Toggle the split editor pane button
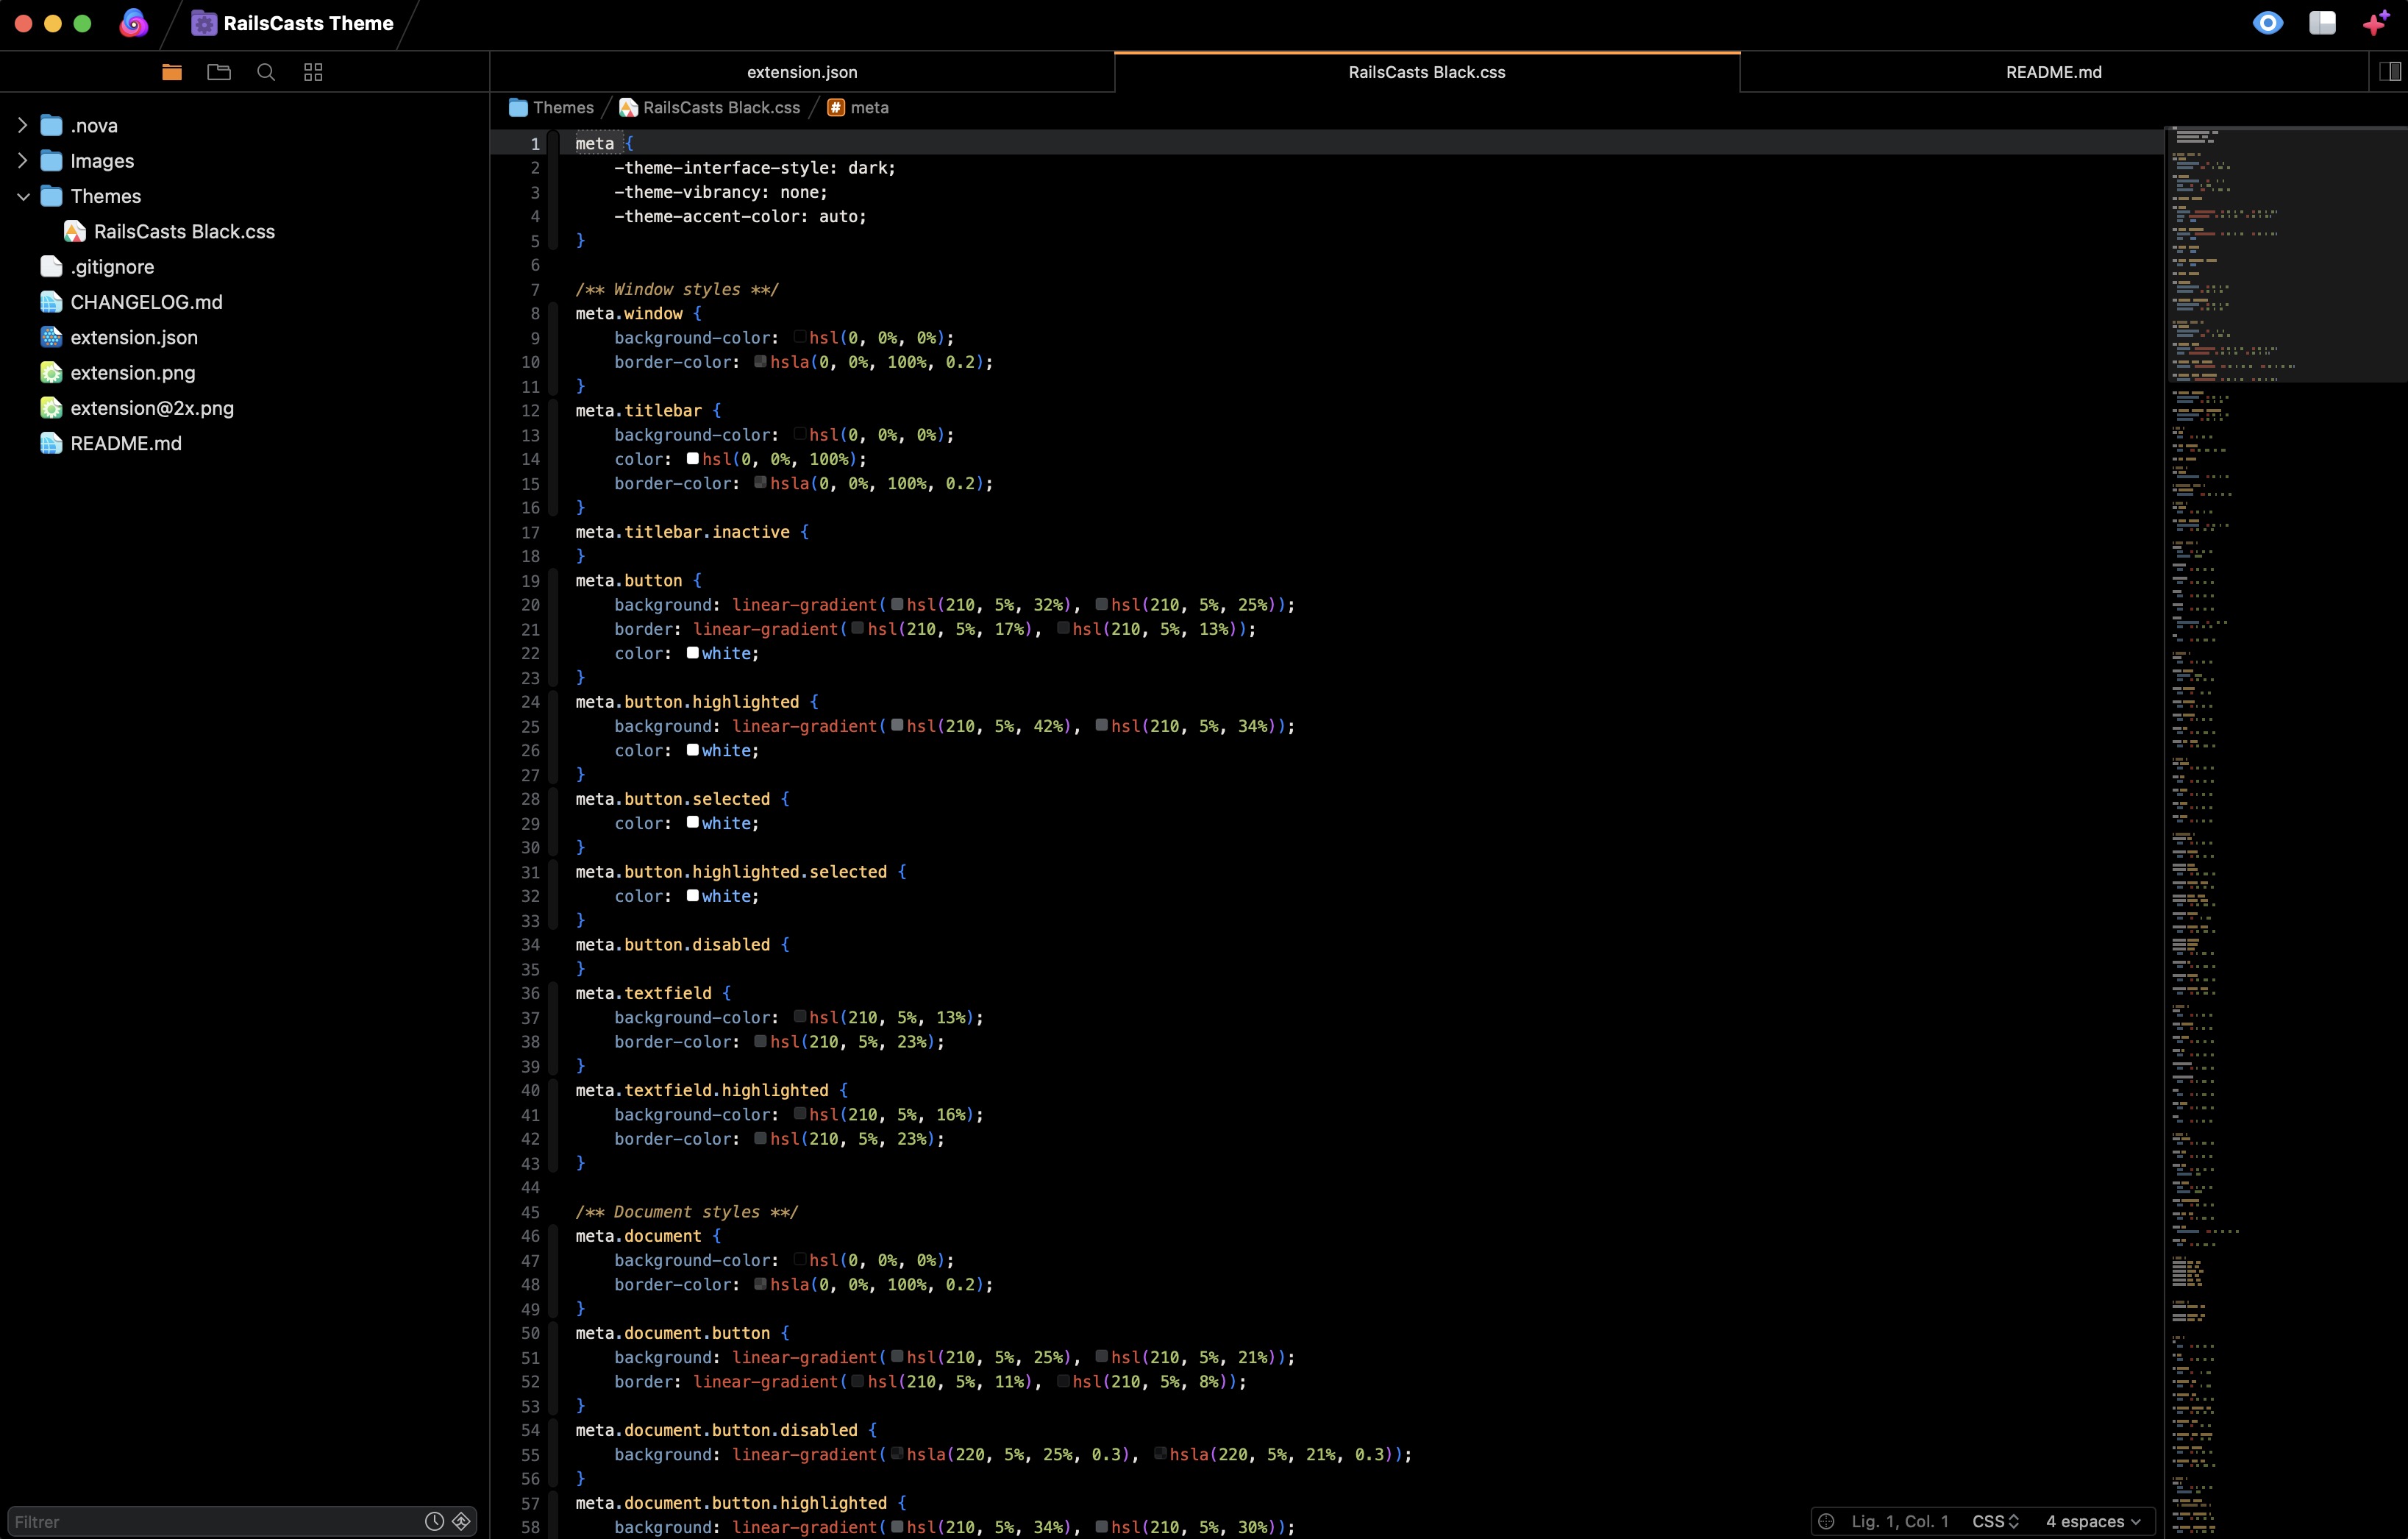The height and width of the screenshot is (1539, 2408). [x=2390, y=72]
